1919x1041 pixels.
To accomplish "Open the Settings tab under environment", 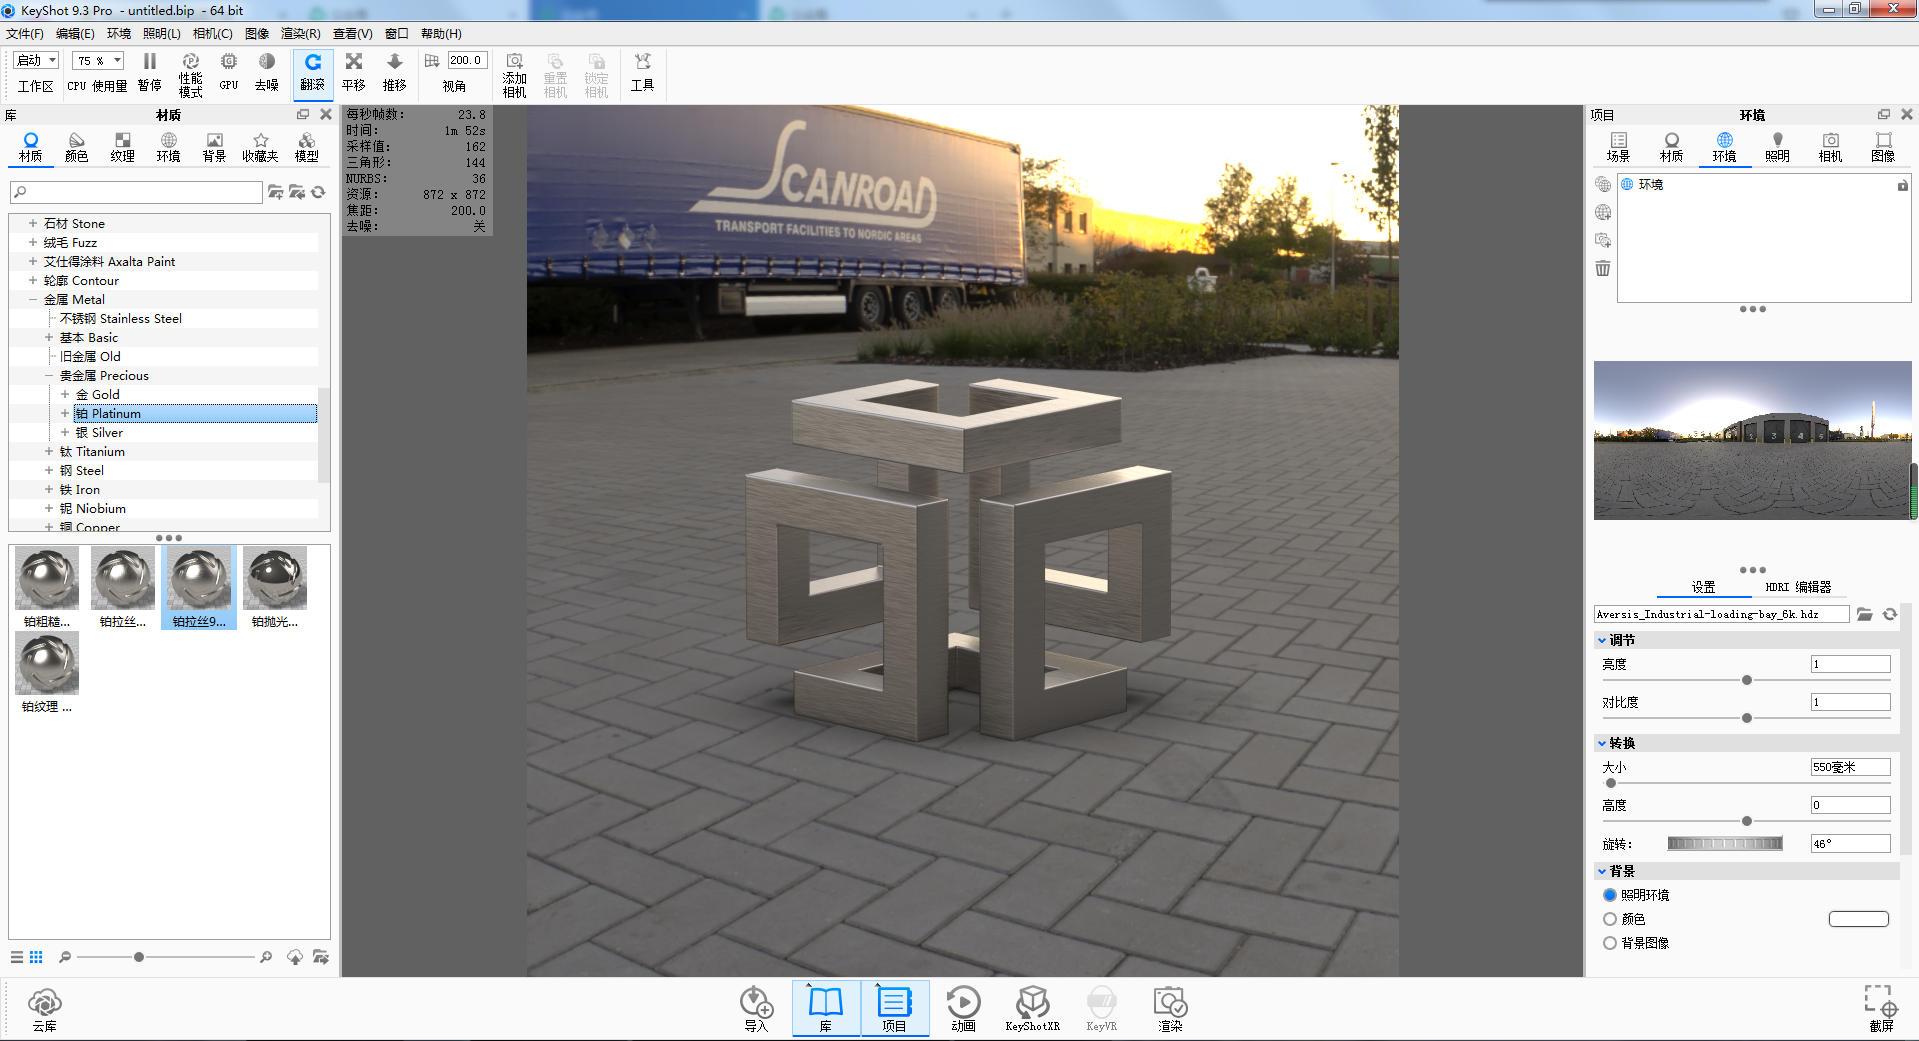I will 1703,587.
